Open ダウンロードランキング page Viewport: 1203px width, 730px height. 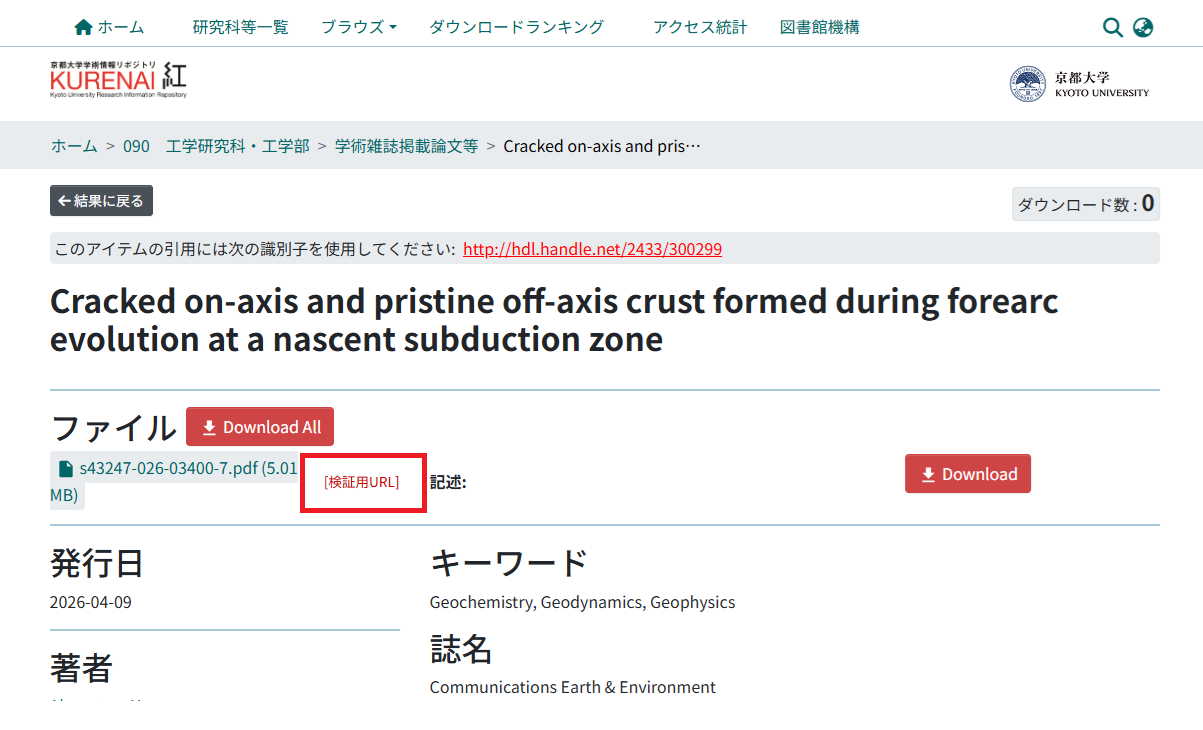coord(516,27)
